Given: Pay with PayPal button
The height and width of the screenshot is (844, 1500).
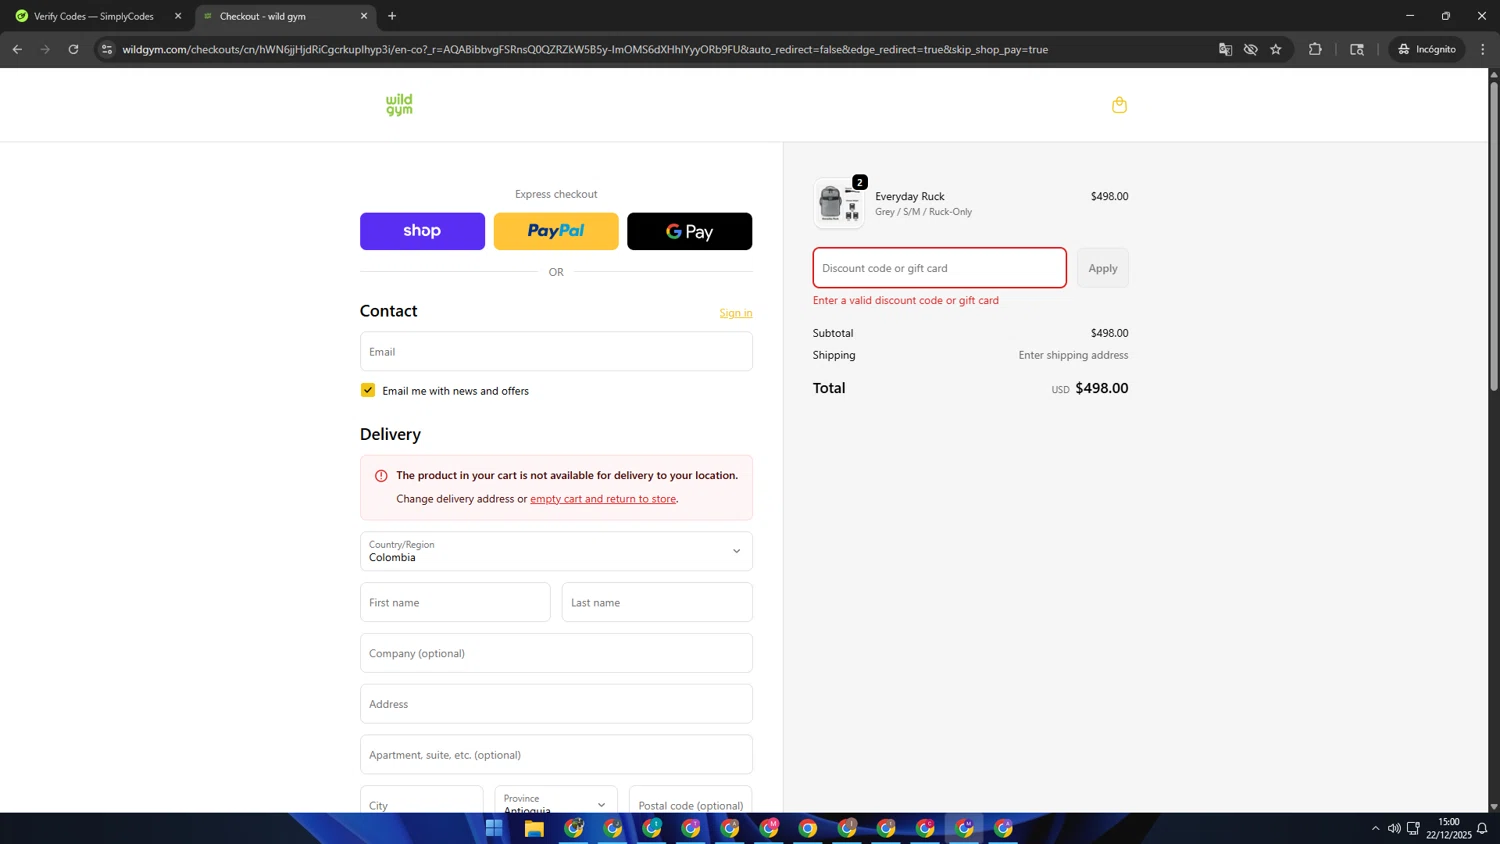Looking at the screenshot, I should (556, 231).
